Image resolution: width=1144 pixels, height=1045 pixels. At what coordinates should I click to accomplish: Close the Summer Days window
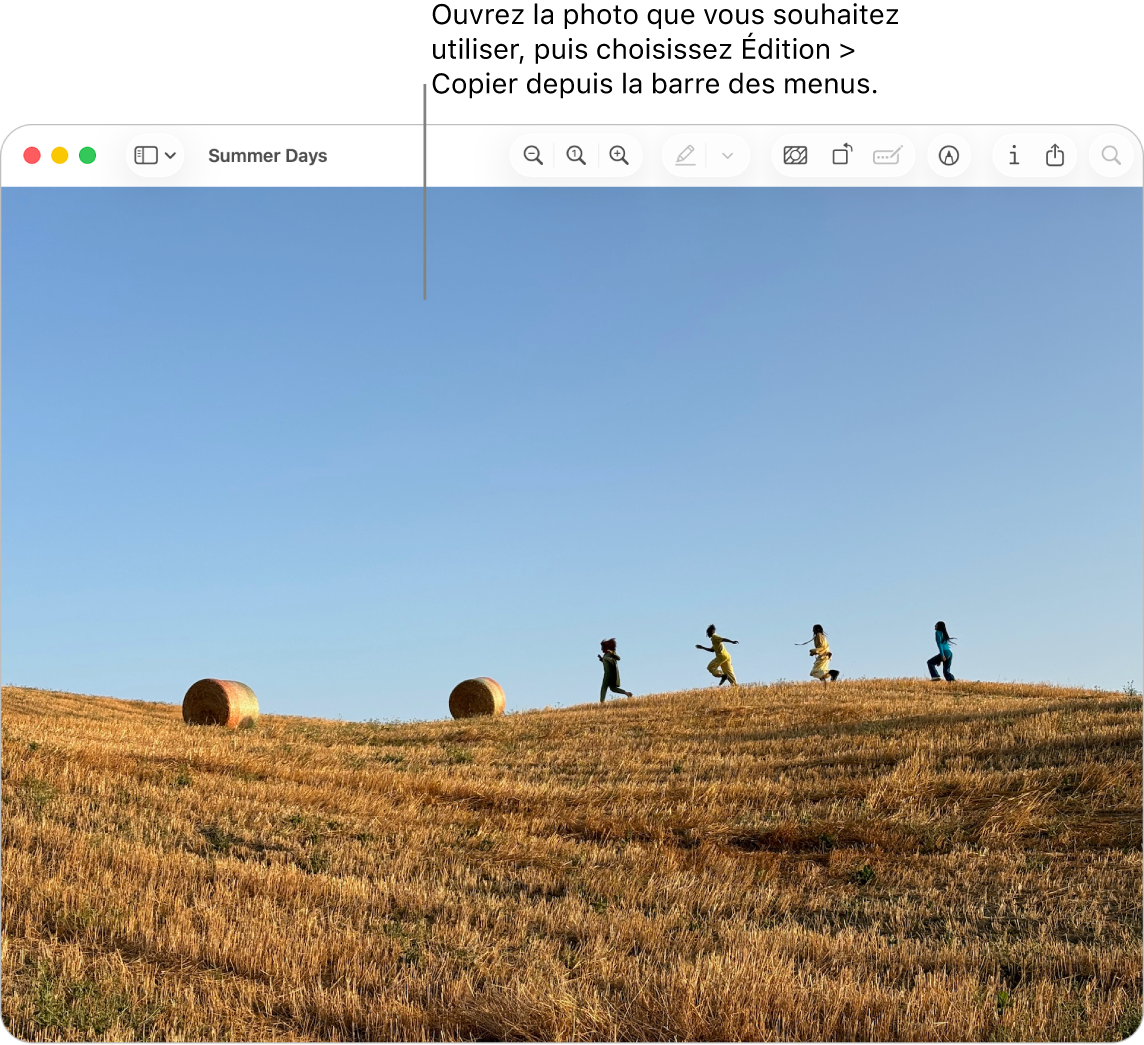31,155
